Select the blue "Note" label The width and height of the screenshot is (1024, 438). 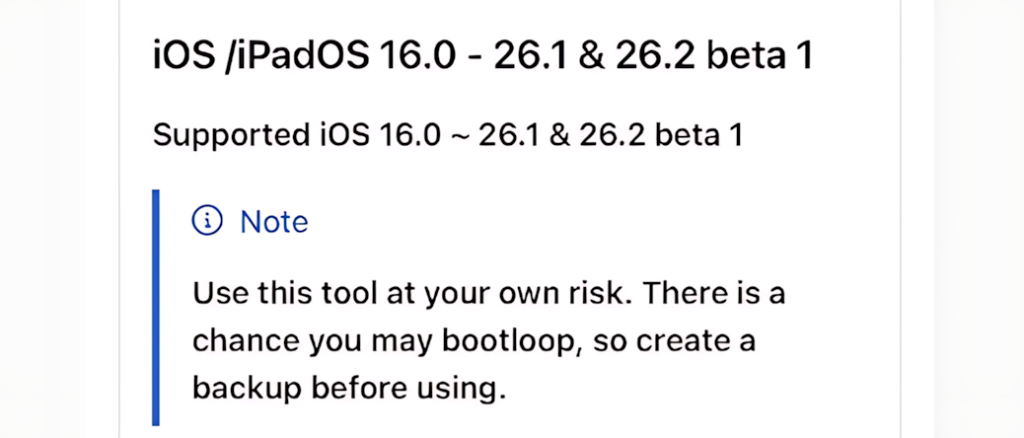pos(274,222)
